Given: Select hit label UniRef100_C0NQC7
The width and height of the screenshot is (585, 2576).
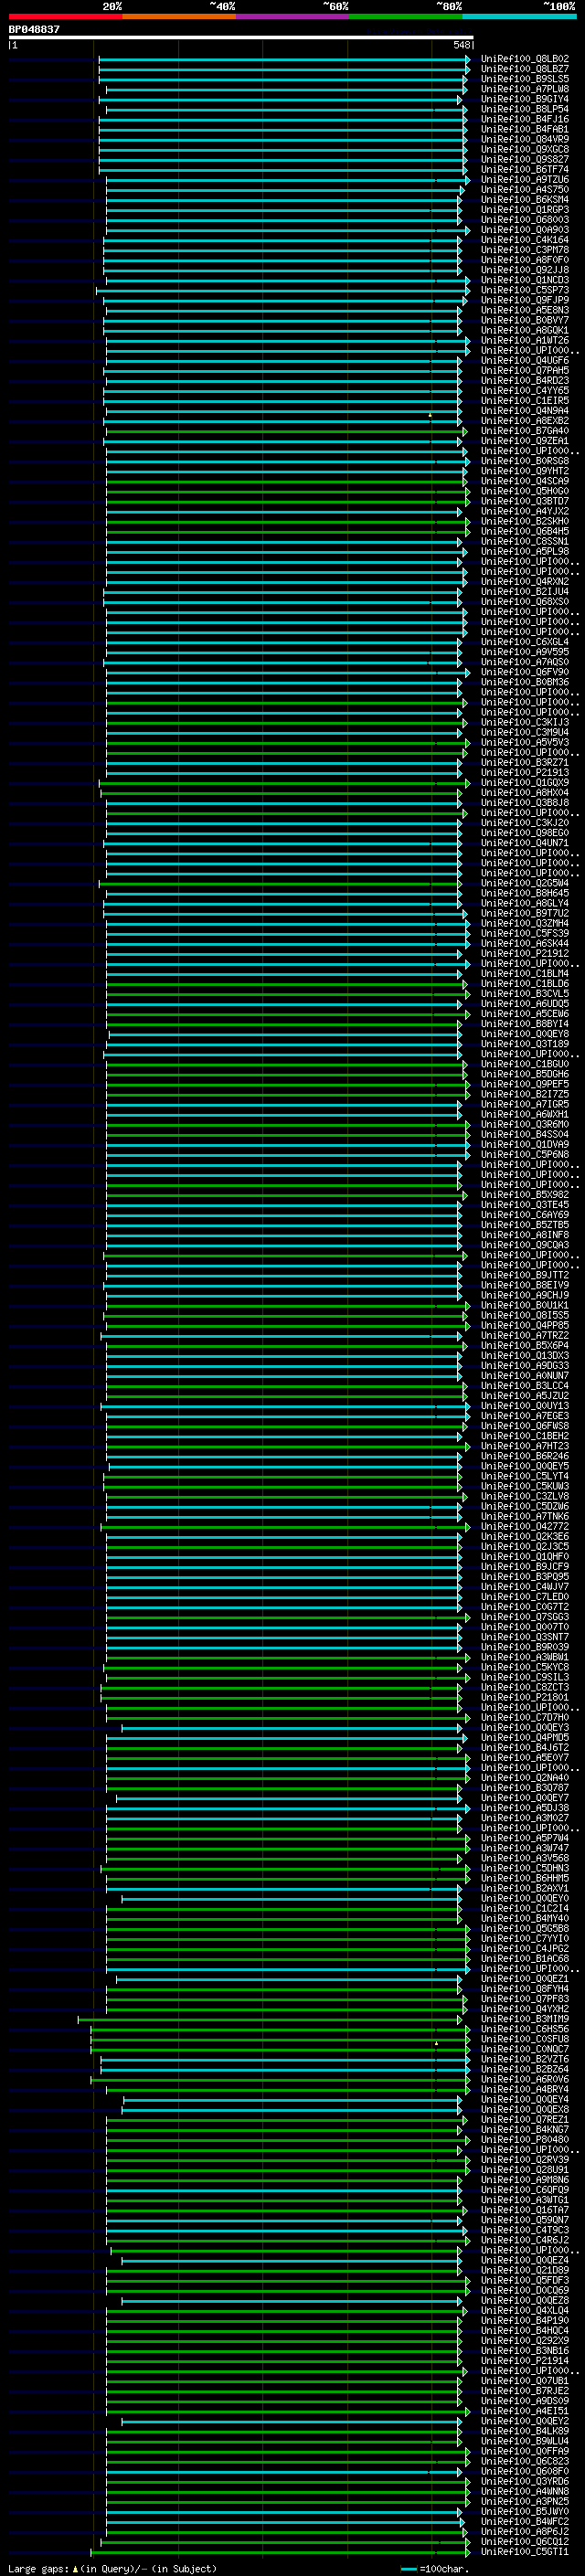Looking at the screenshot, I should point(525,2050).
